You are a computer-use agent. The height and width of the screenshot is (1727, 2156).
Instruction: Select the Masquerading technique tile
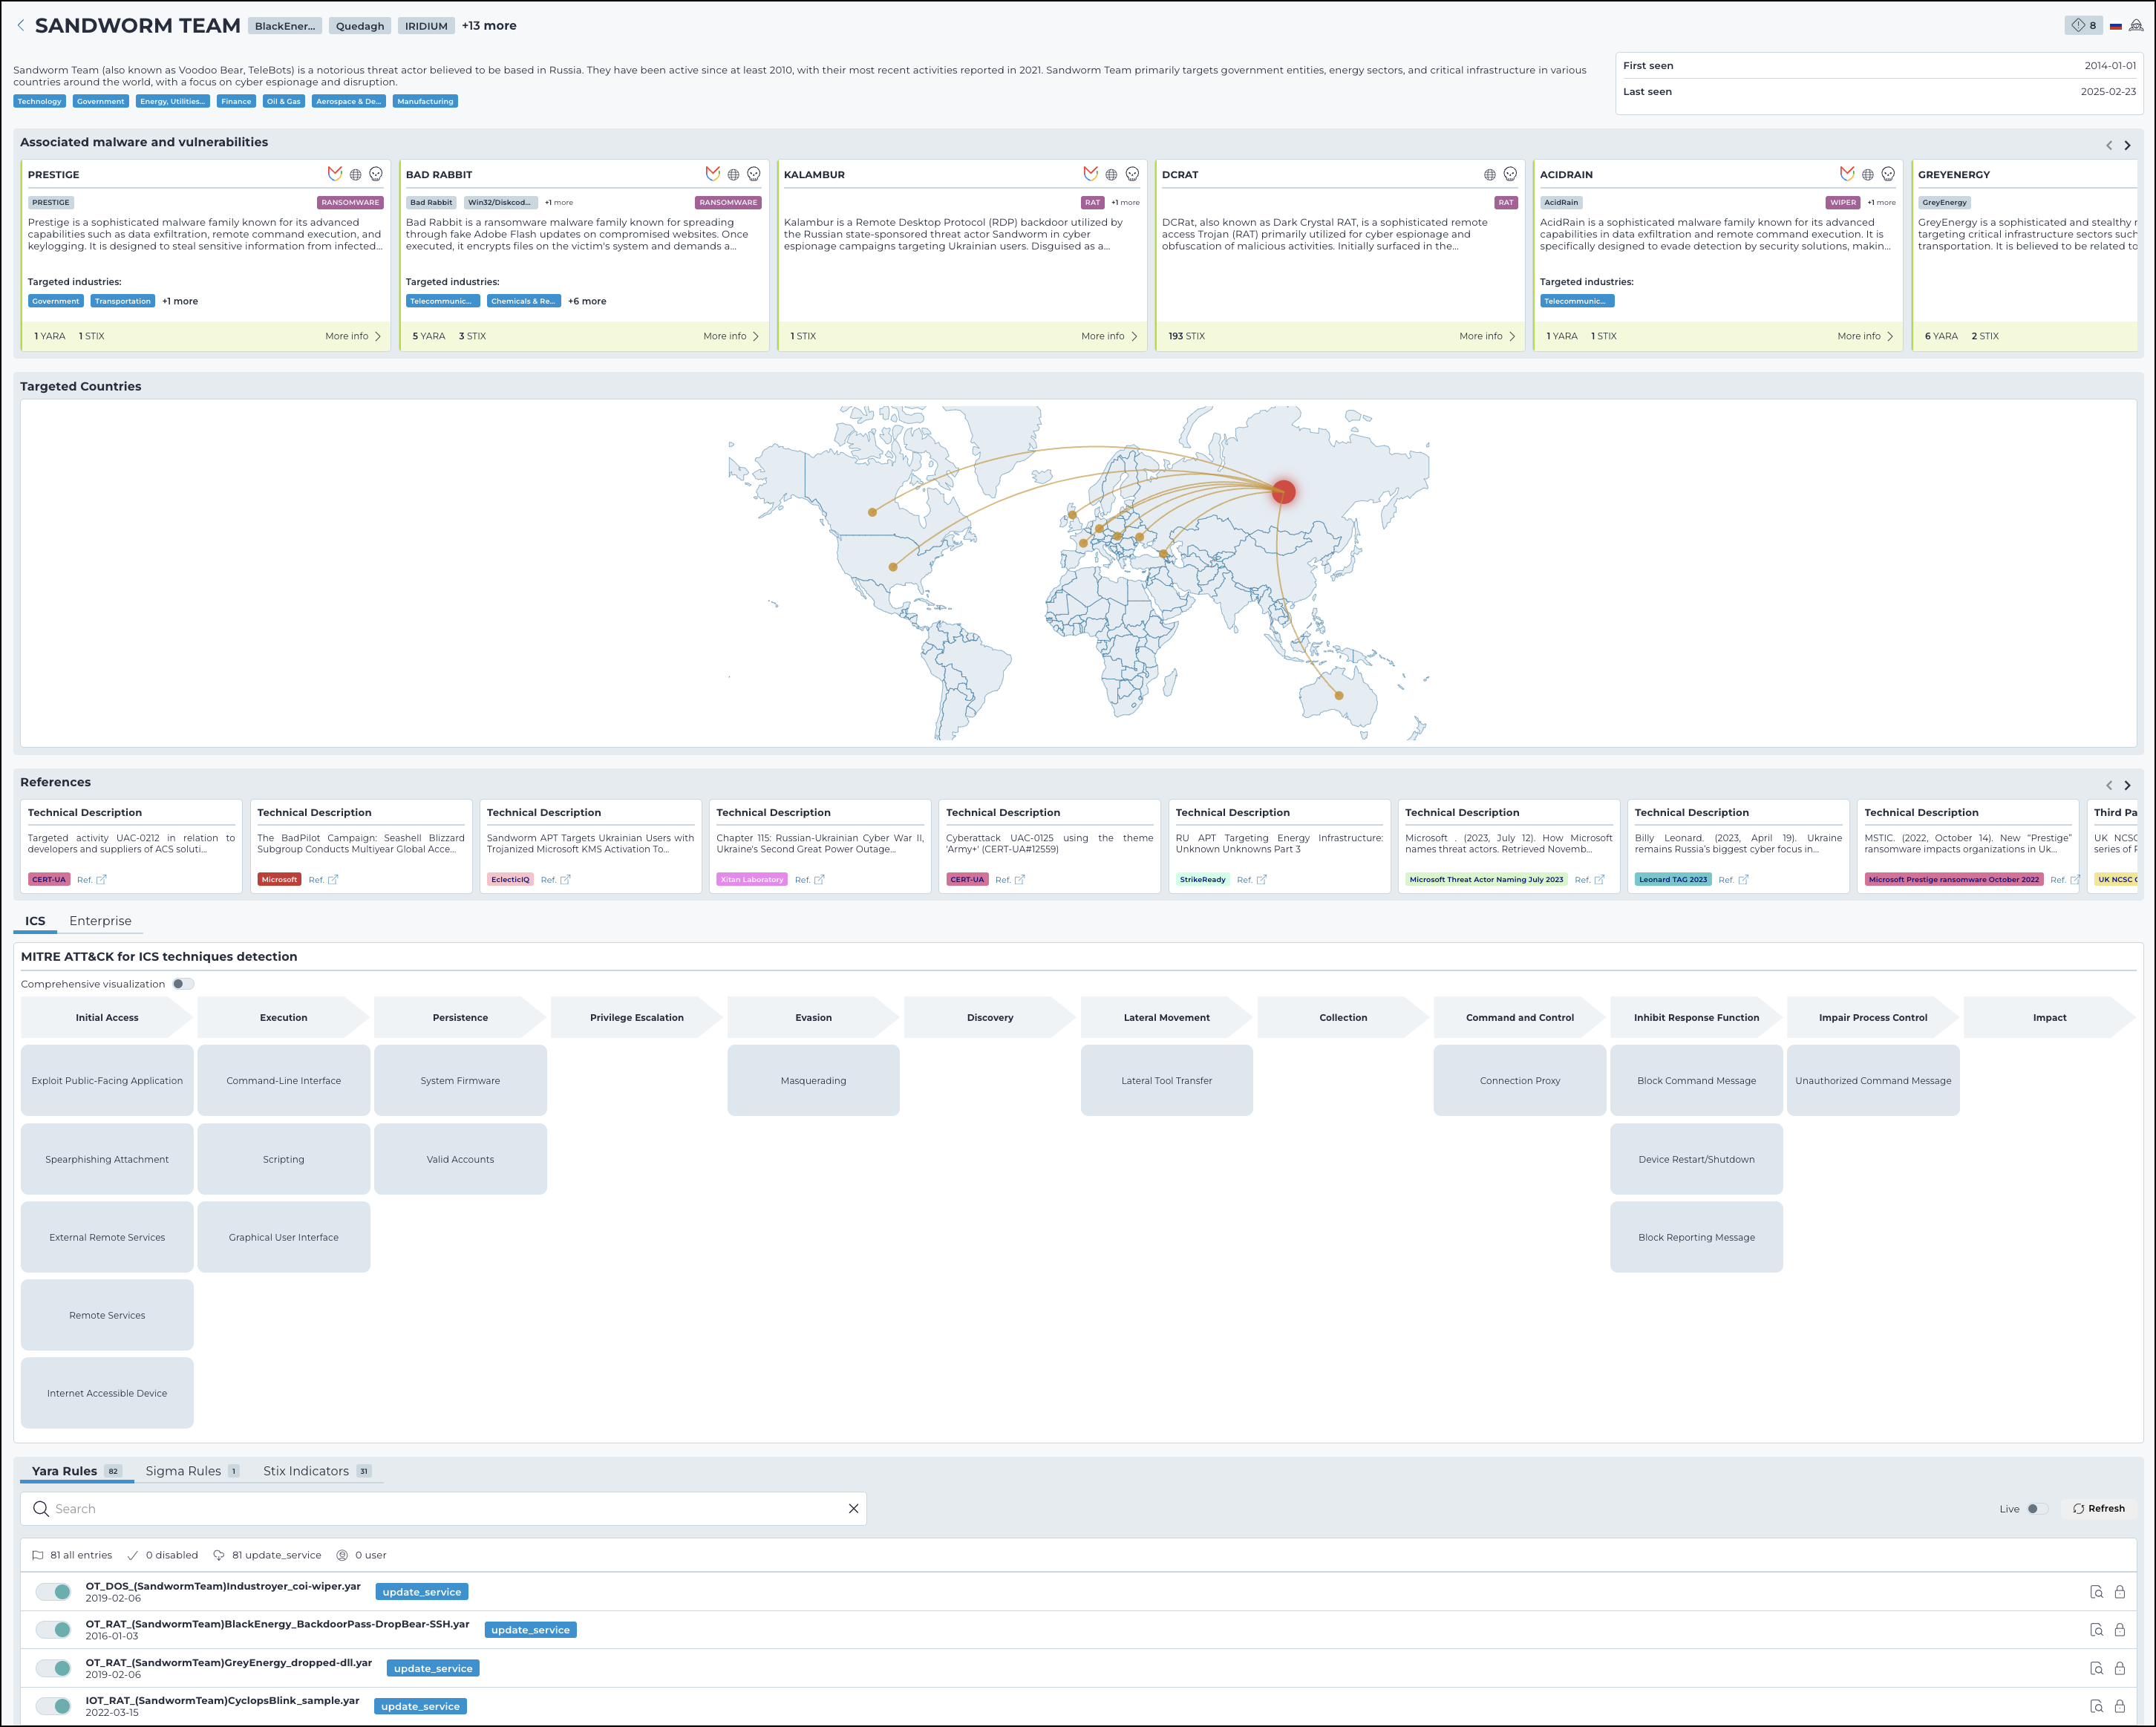(x=813, y=1080)
